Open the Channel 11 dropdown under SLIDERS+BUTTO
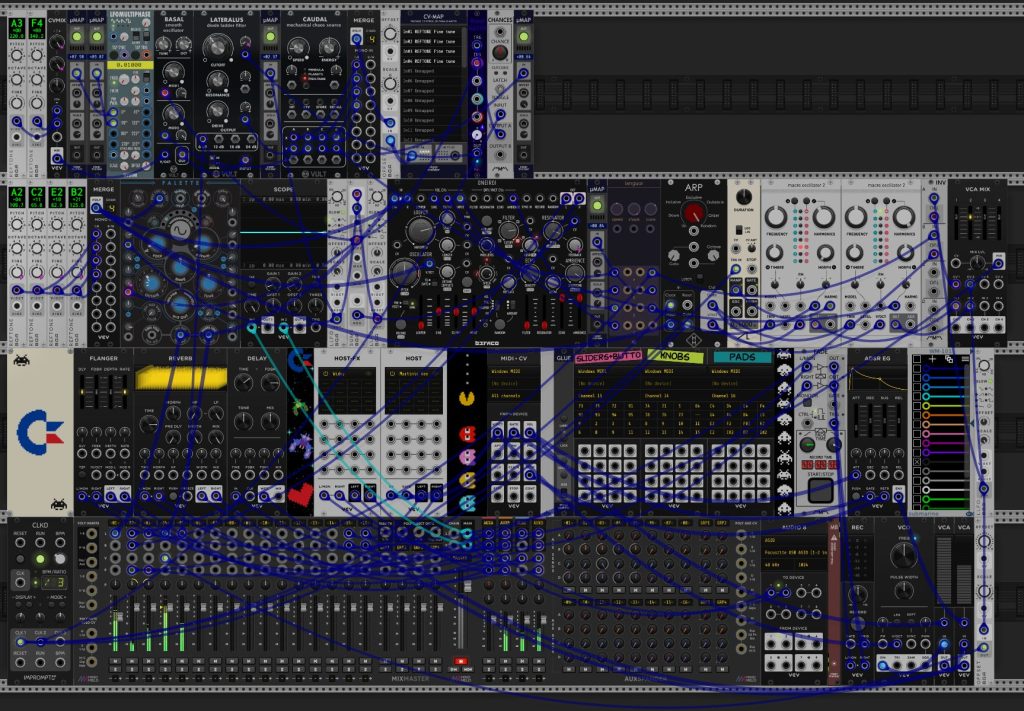Image resolution: width=1024 pixels, height=711 pixels. [607, 396]
